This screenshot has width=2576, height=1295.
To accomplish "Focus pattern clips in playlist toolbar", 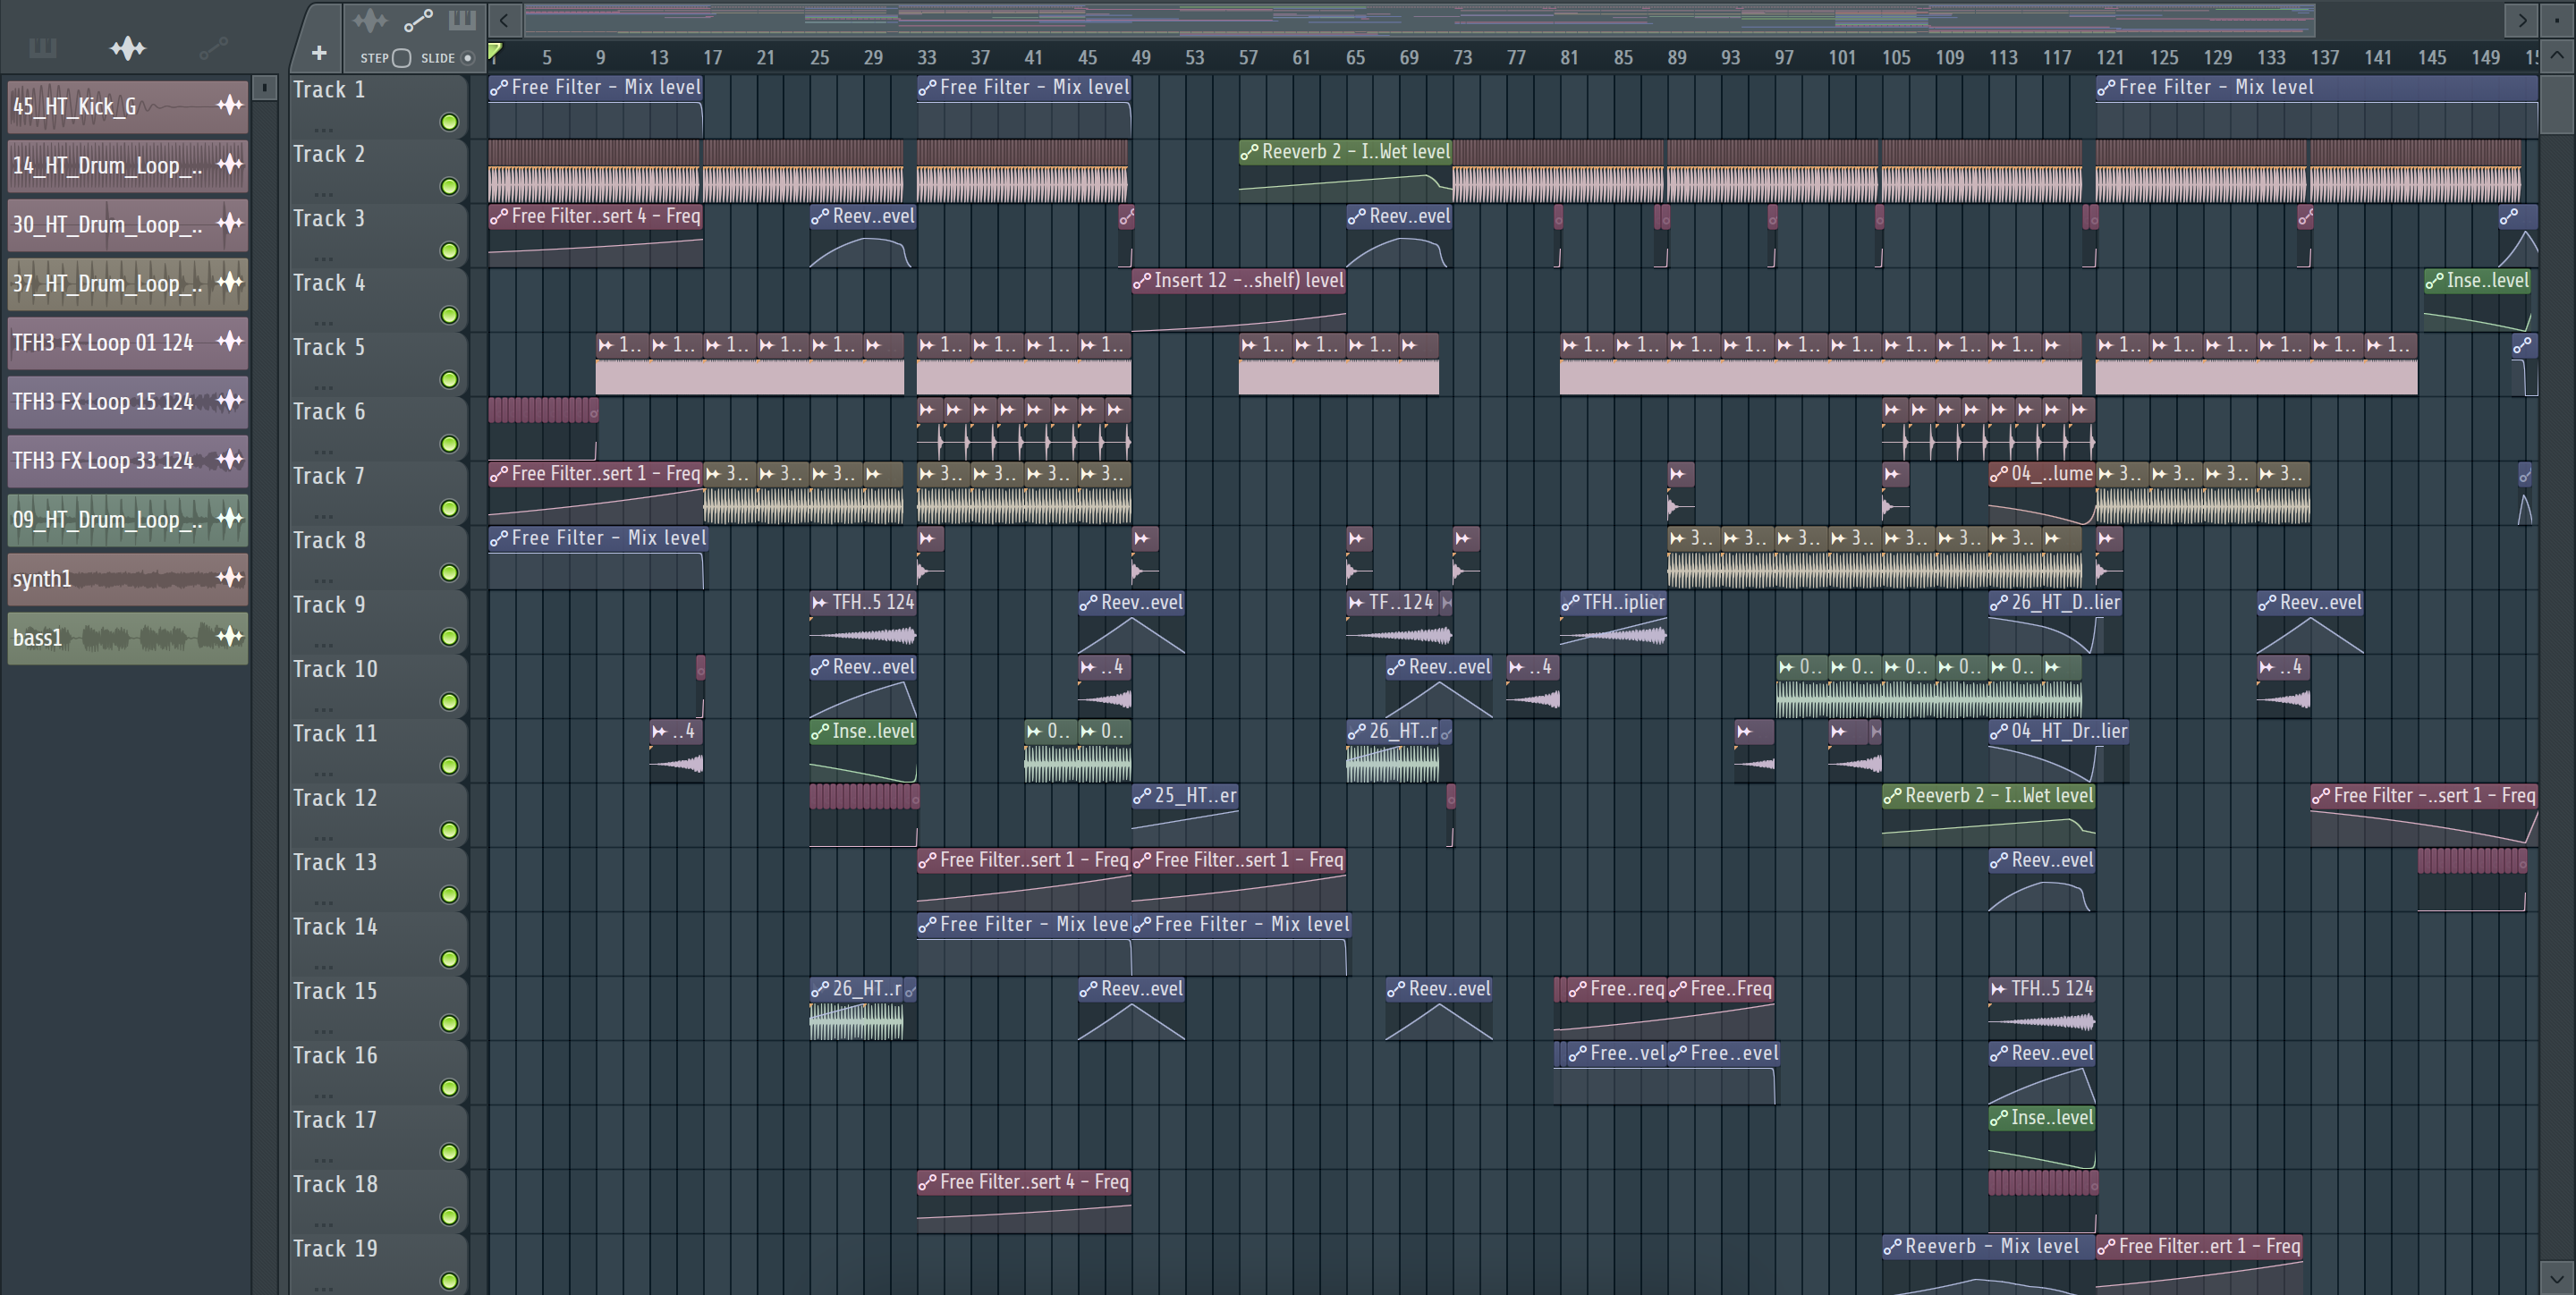I will pos(462,19).
